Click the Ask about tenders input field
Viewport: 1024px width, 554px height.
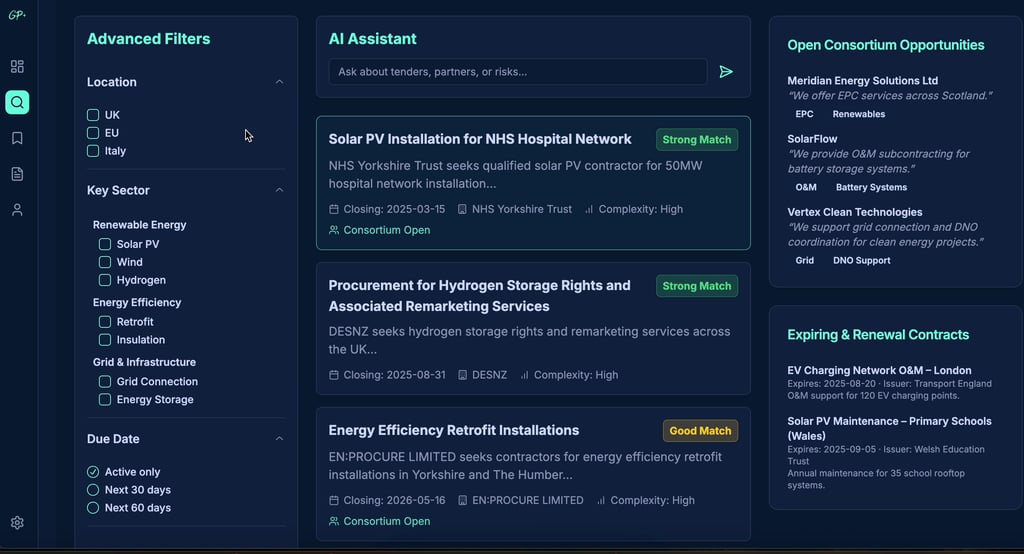coord(517,72)
